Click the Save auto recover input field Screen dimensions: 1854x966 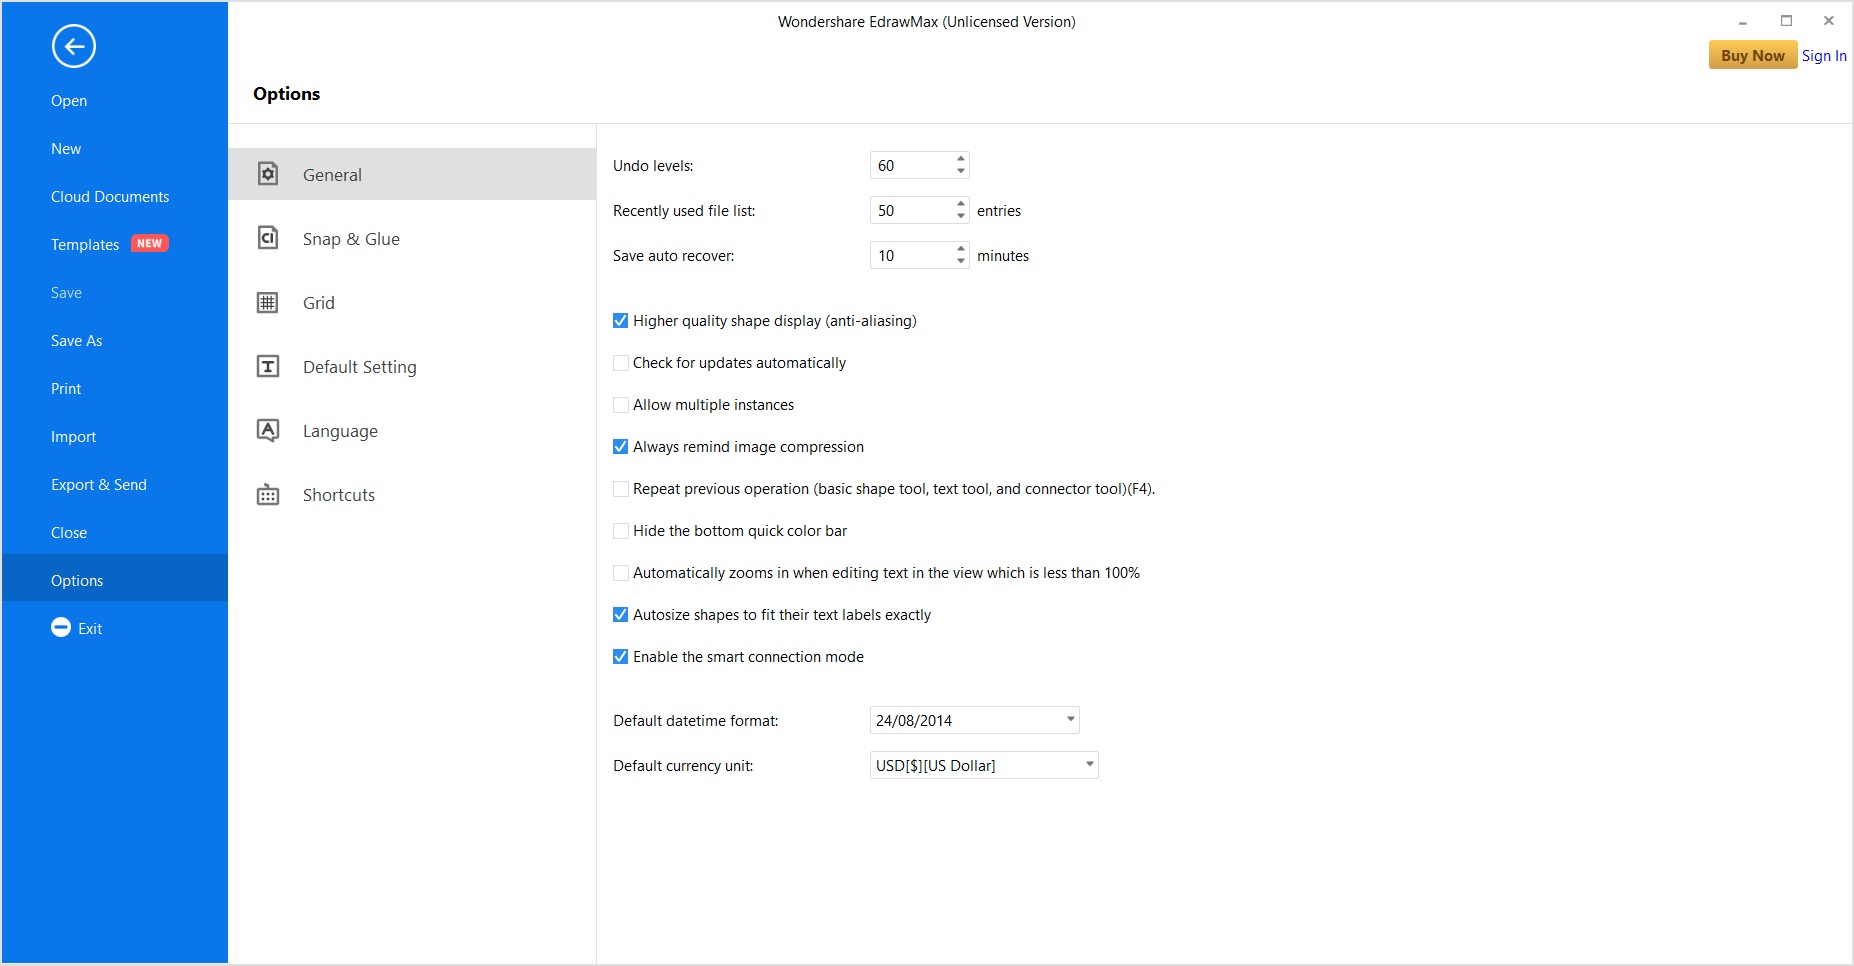pos(910,255)
